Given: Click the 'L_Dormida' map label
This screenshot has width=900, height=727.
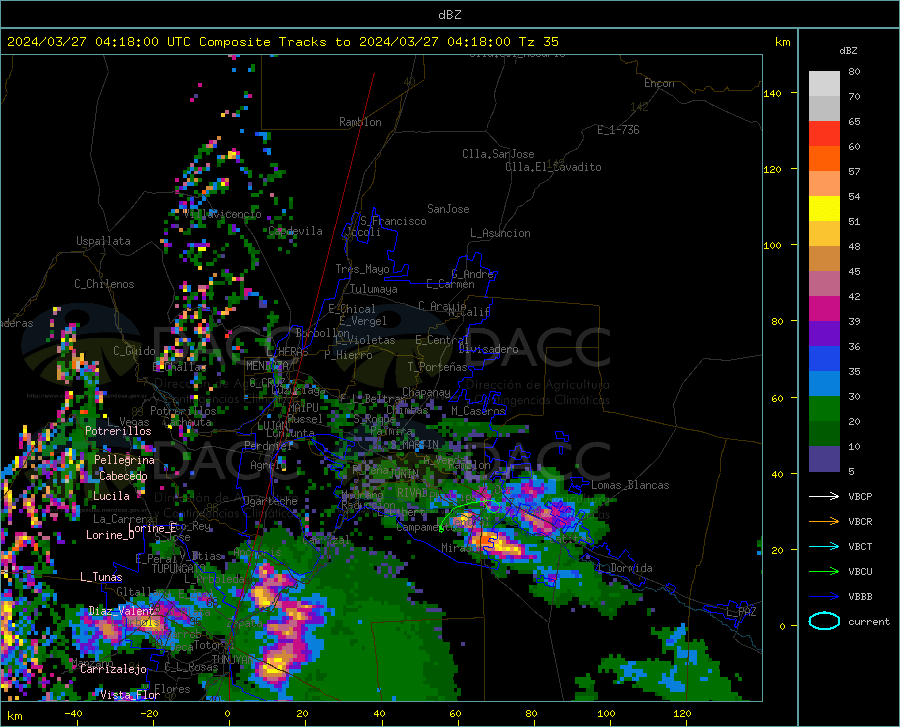Looking at the screenshot, I should click(624, 568).
